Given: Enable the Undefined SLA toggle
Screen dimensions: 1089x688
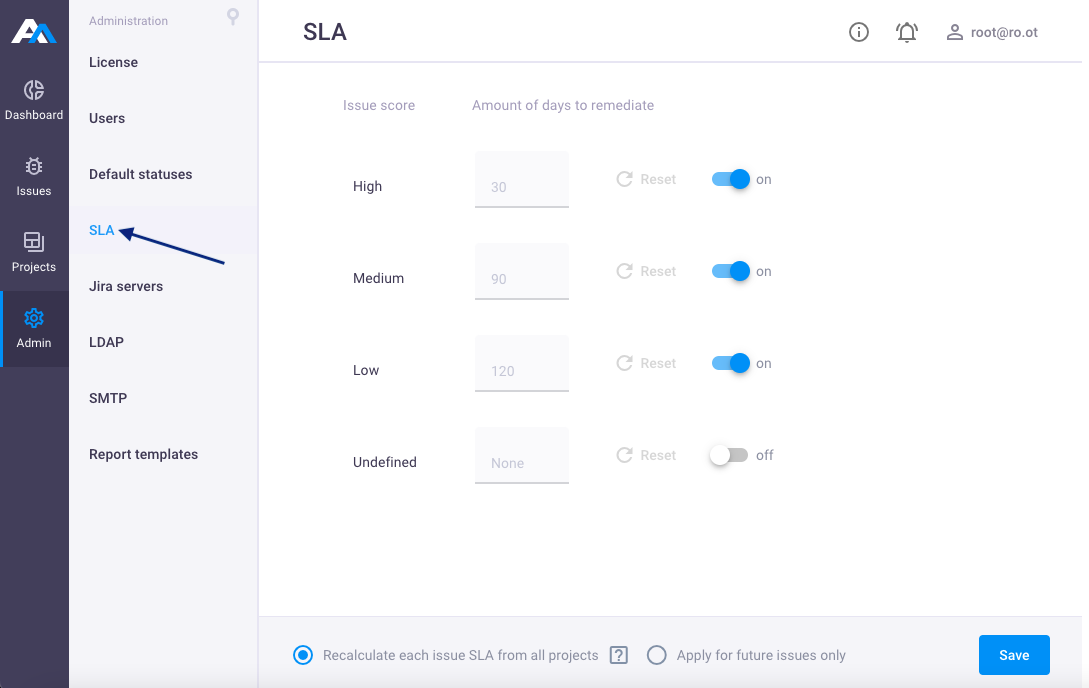Looking at the screenshot, I should (x=729, y=455).
